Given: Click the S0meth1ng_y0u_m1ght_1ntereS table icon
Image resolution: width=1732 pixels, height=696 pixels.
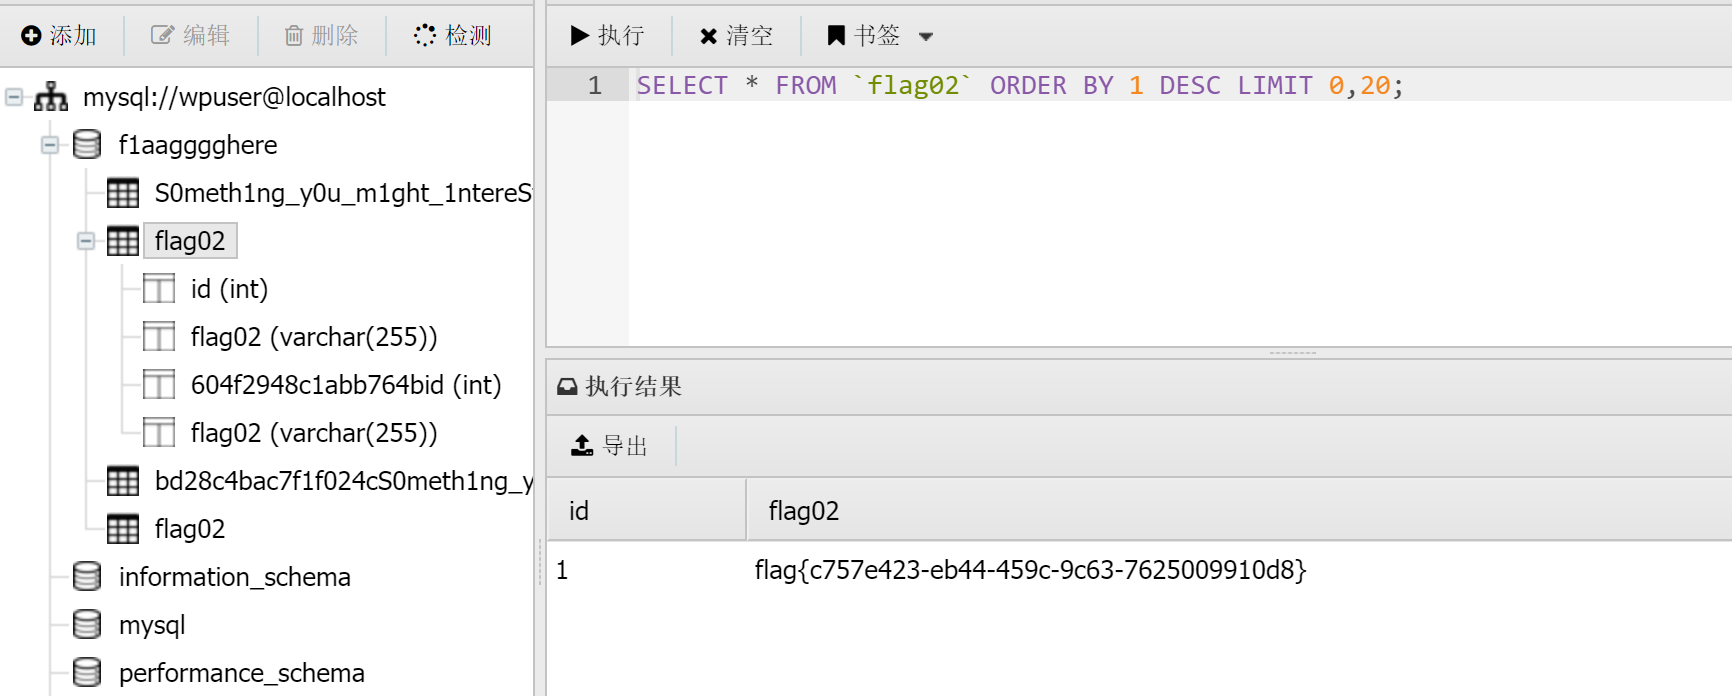Looking at the screenshot, I should pos(123,193).
